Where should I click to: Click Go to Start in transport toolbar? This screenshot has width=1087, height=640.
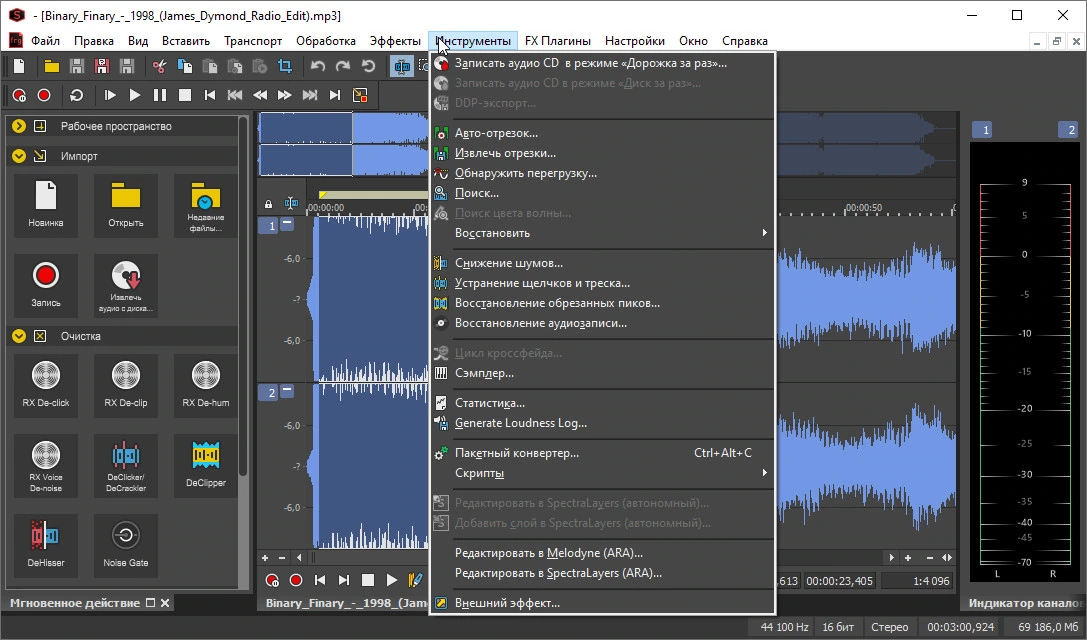[209, 95]
